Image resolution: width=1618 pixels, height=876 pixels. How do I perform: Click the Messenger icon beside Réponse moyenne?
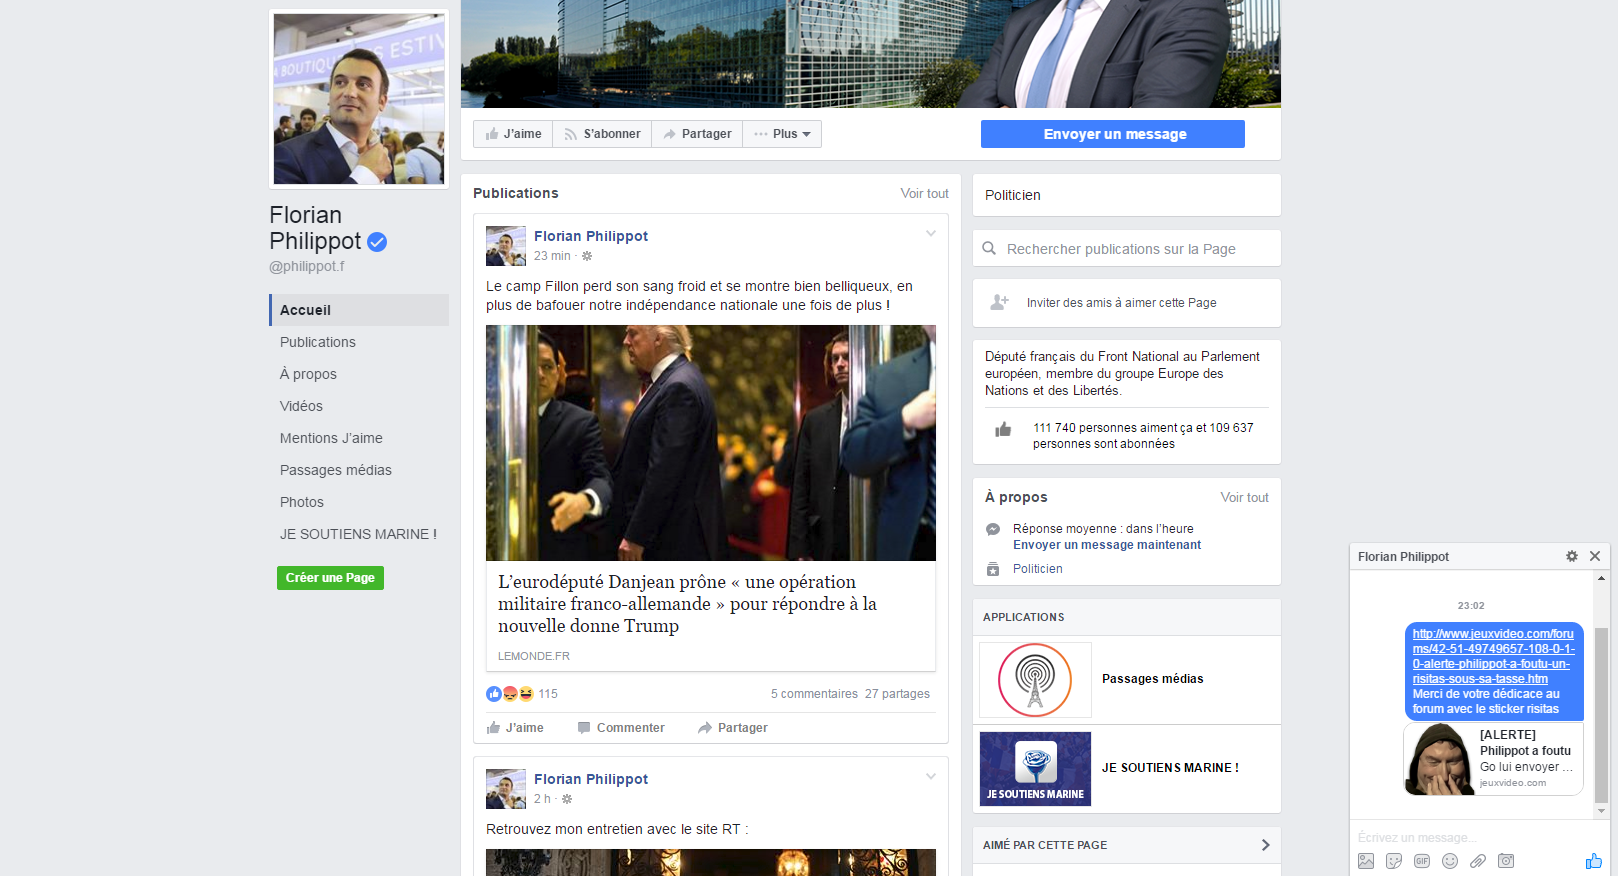[x=993, y=529]
